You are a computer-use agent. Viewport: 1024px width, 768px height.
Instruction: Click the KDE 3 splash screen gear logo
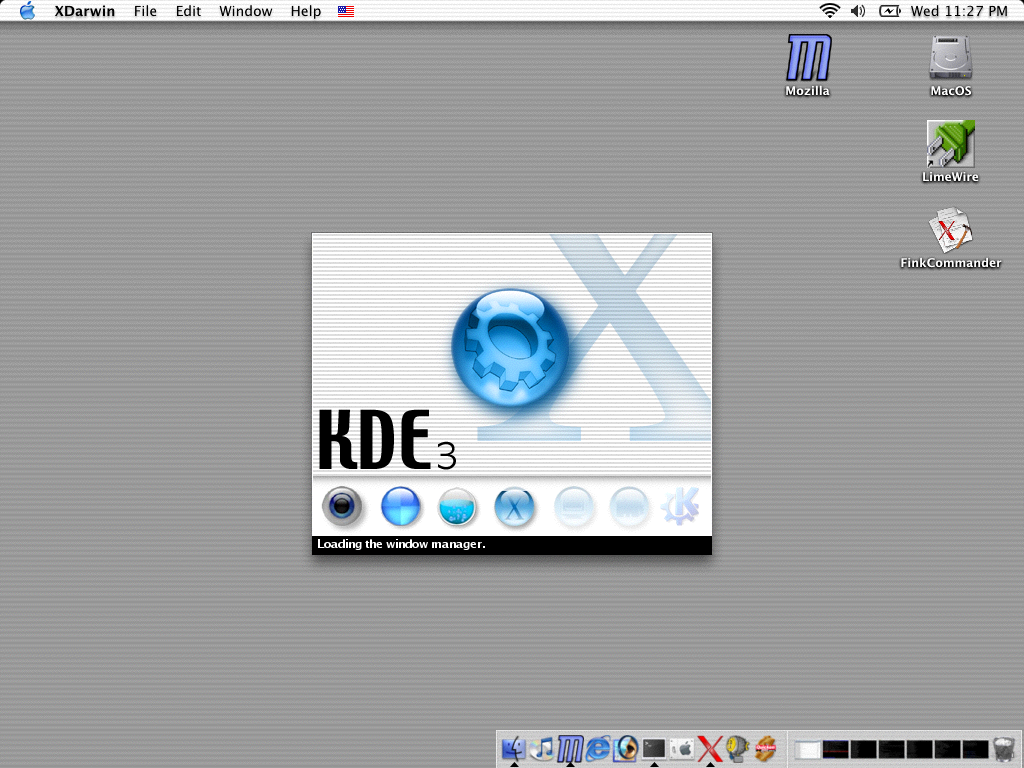[510, 347]
